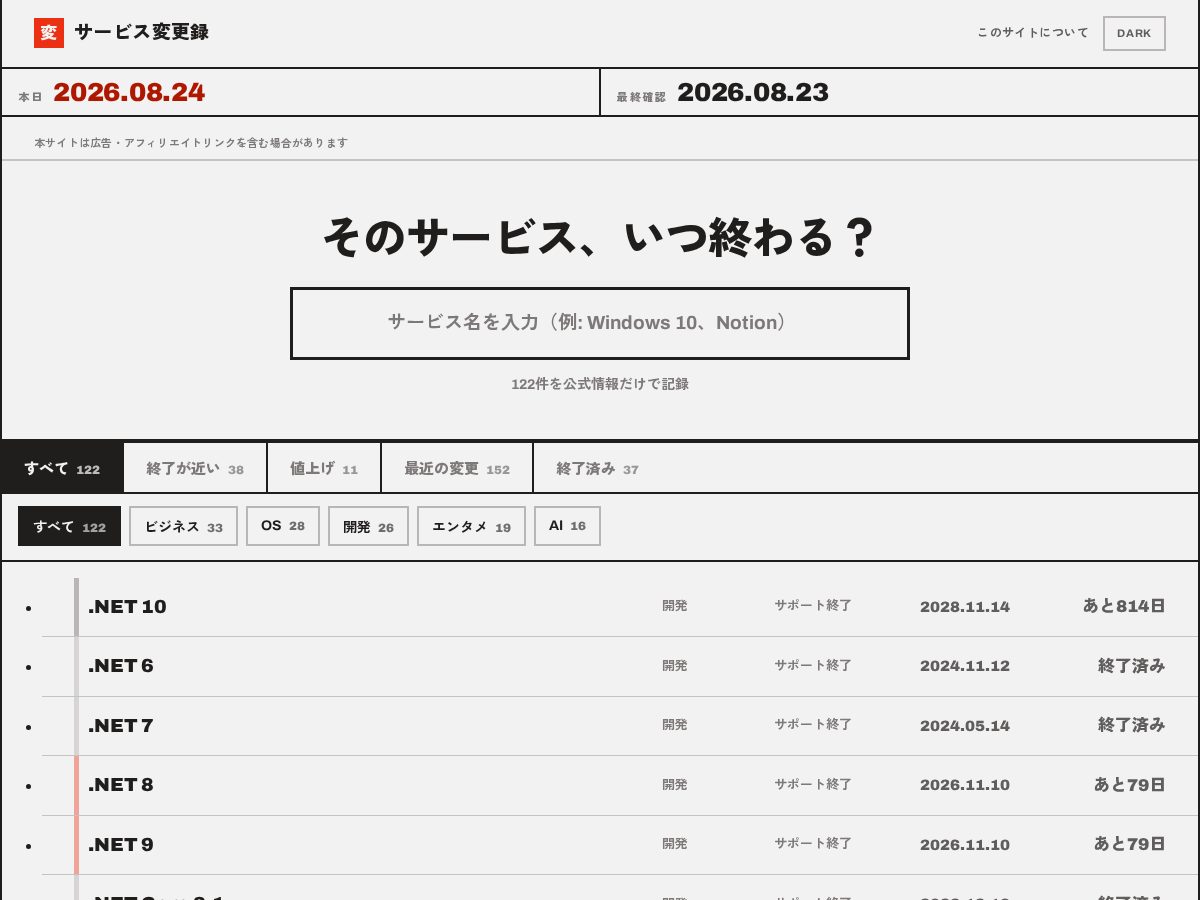Click 終了済み status in .NET 7 row
The height and width of the screenshot is (900, 1200).
[1132, 725]
